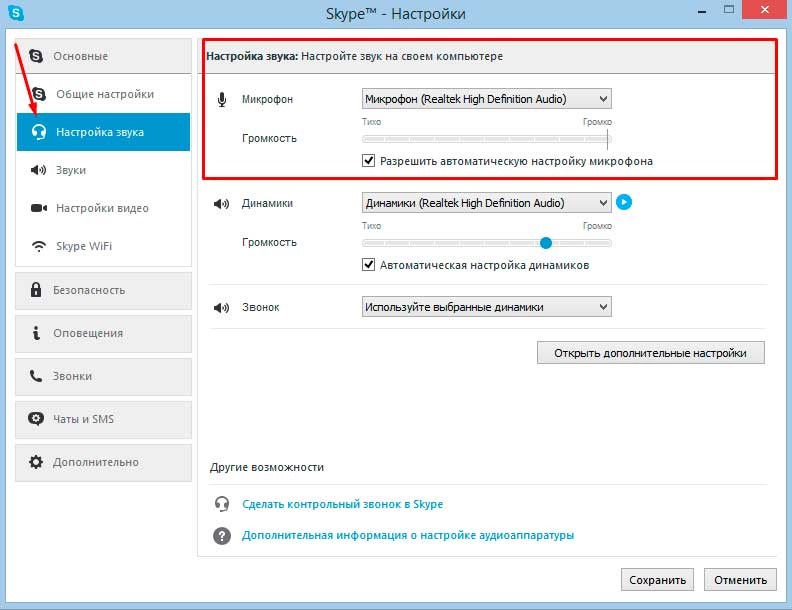The width and height of the screenshot is (792, 610).
Task: Maximize the Skype settings window
Action: coord(728,10)
